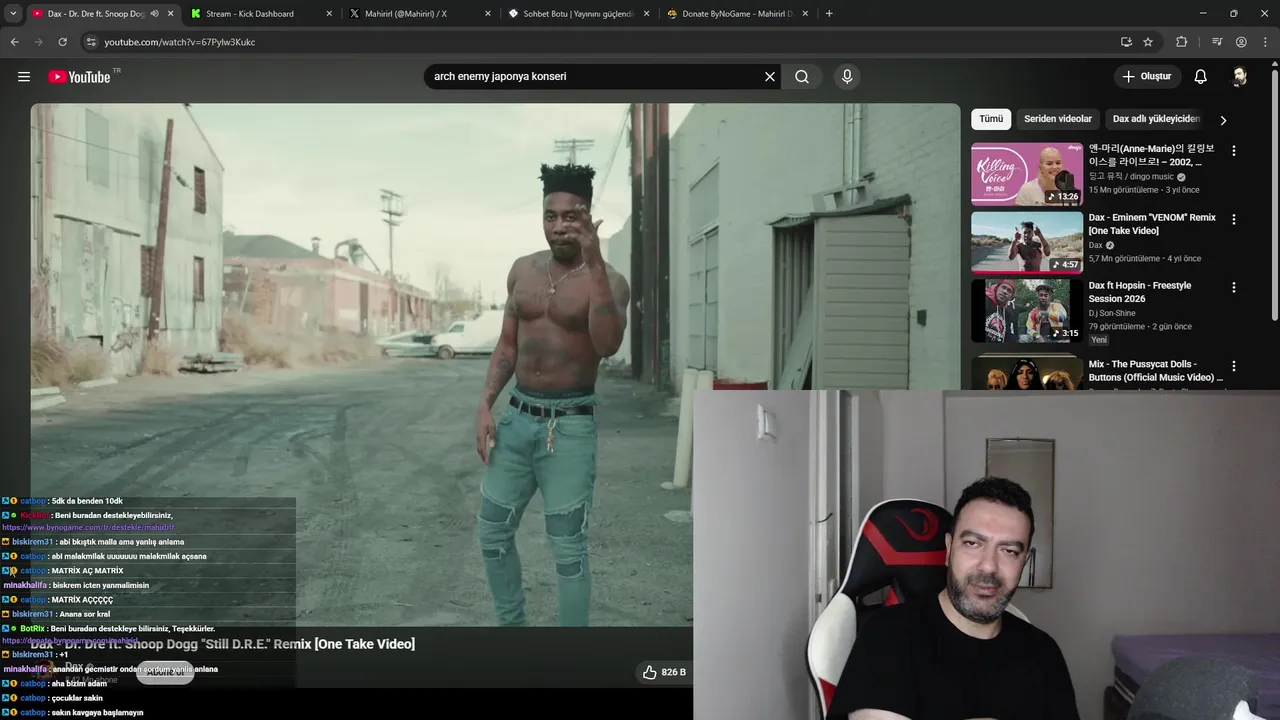Visit dingo music channel name

coord(1131,177)
